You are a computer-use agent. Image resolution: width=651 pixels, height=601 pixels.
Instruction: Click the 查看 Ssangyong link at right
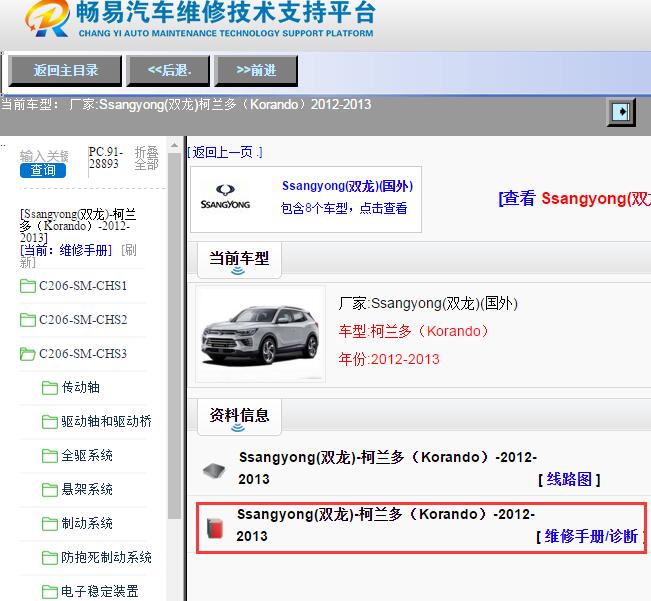click(574, 198)
